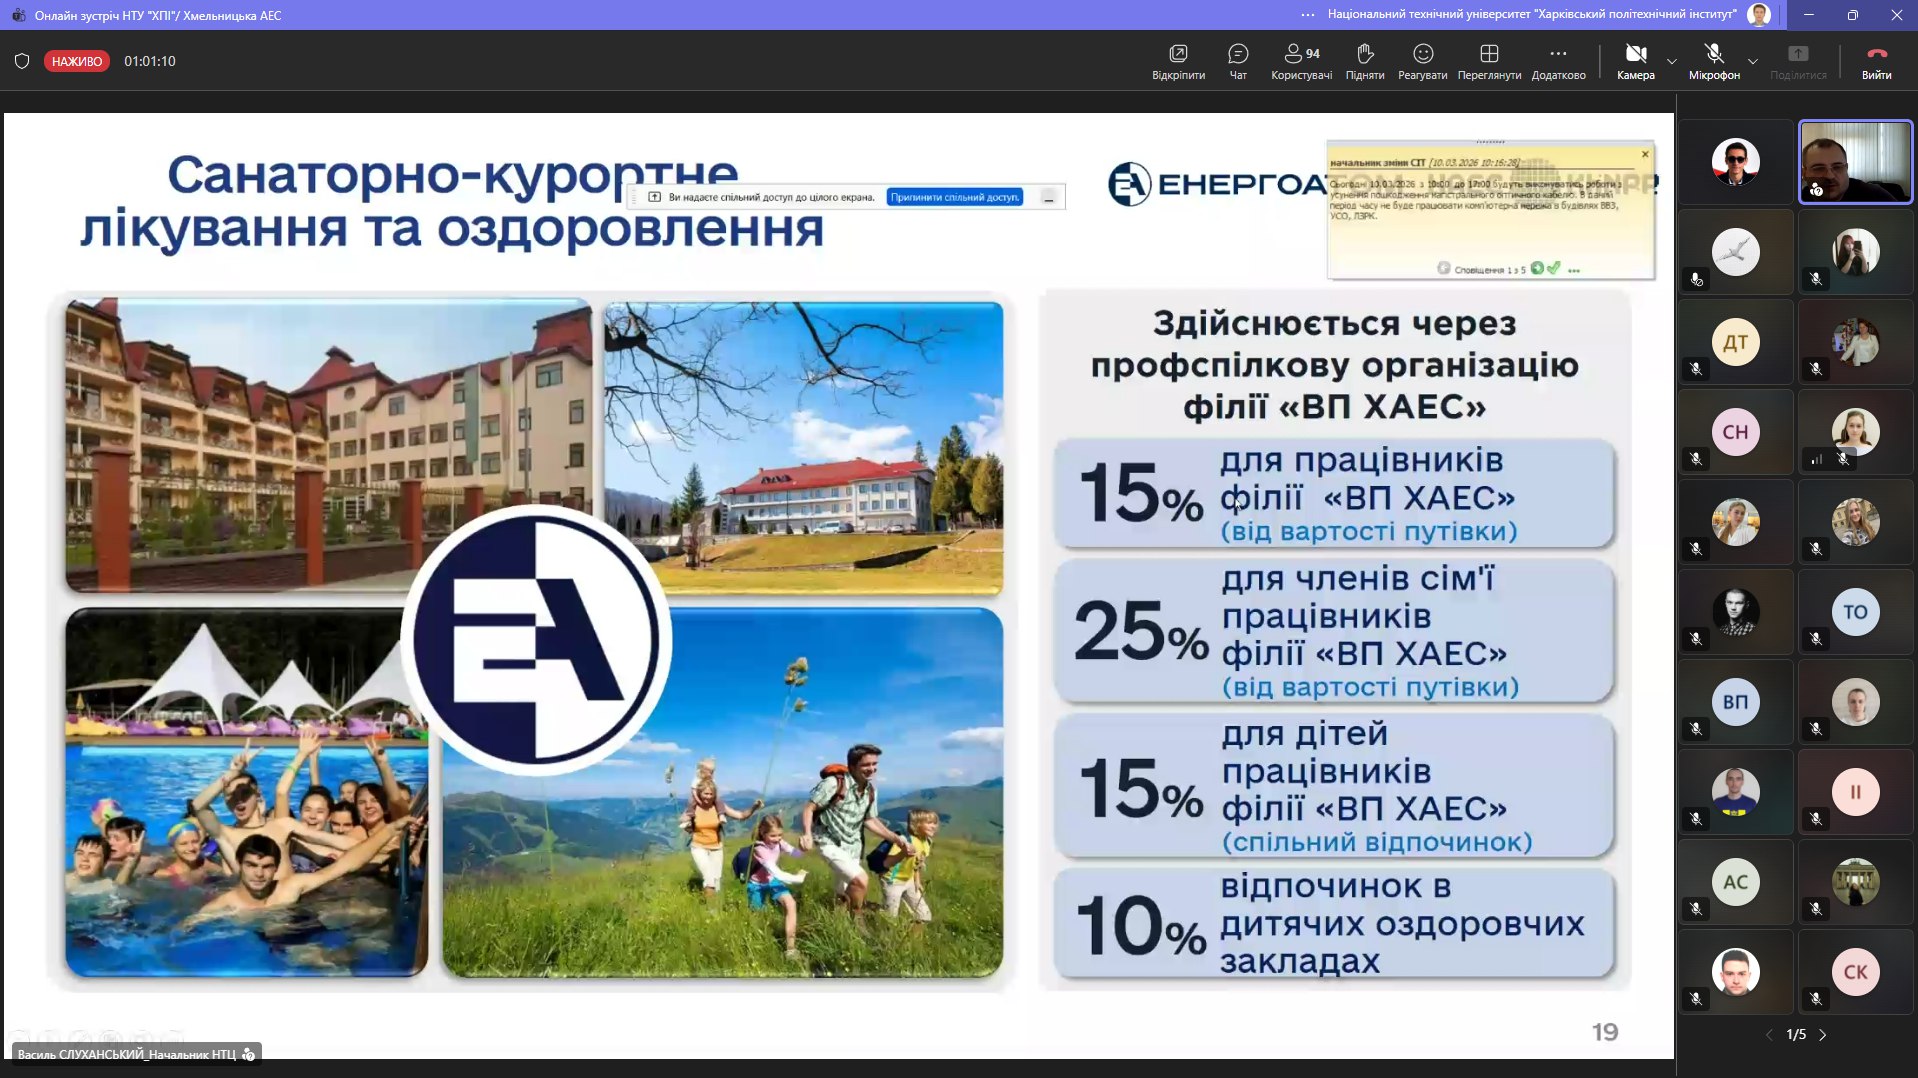1918x1078 pixels.
Task: Click the shield privacy icon
Action: point(22,61)
